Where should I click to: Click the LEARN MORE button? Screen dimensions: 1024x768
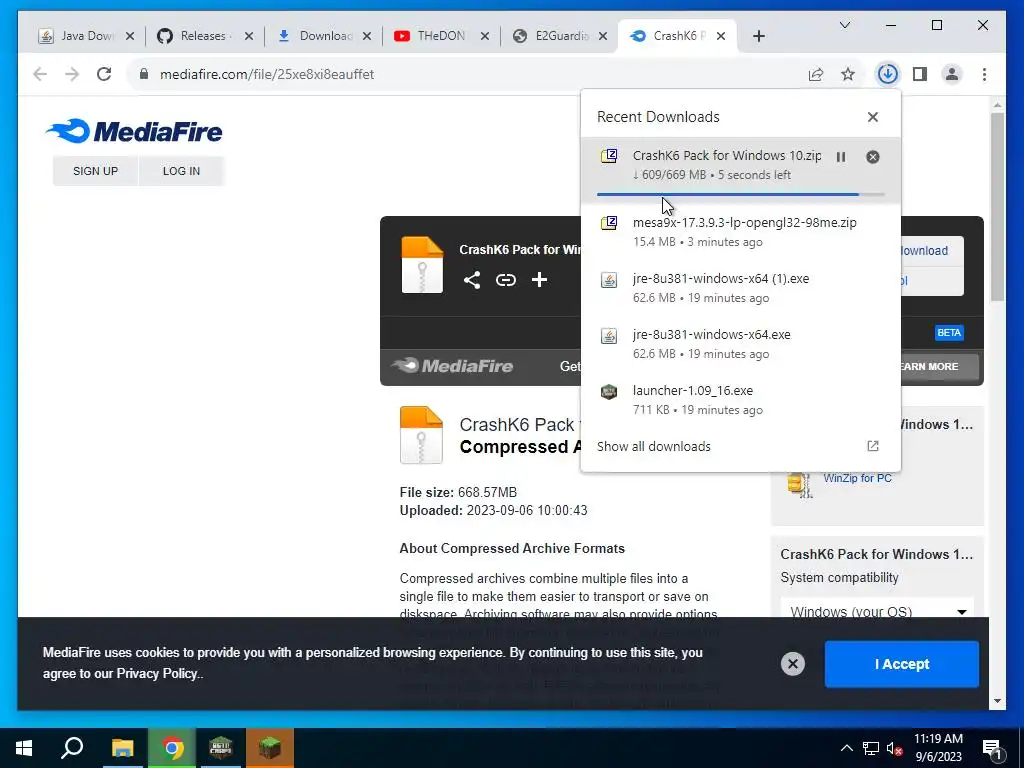point(938,366)
